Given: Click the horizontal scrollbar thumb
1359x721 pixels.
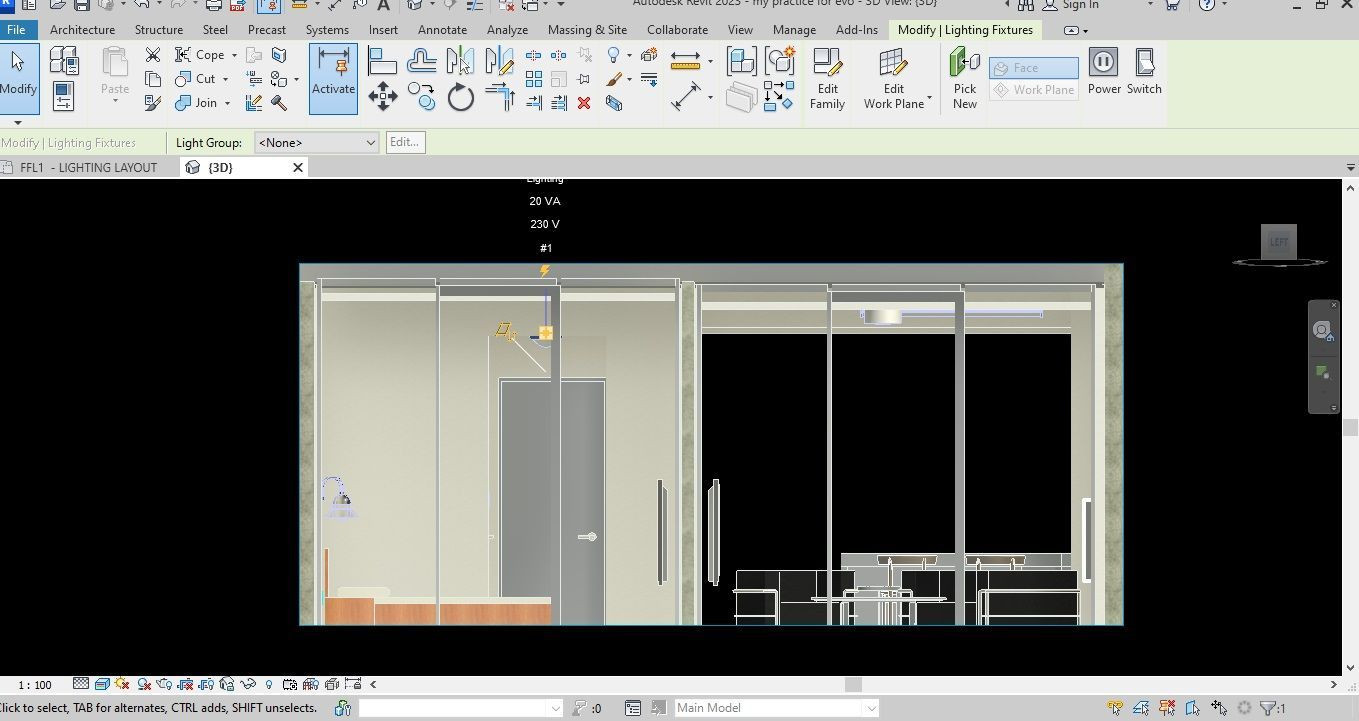Looking at the screenshot, I should click(x=853, y=685).
